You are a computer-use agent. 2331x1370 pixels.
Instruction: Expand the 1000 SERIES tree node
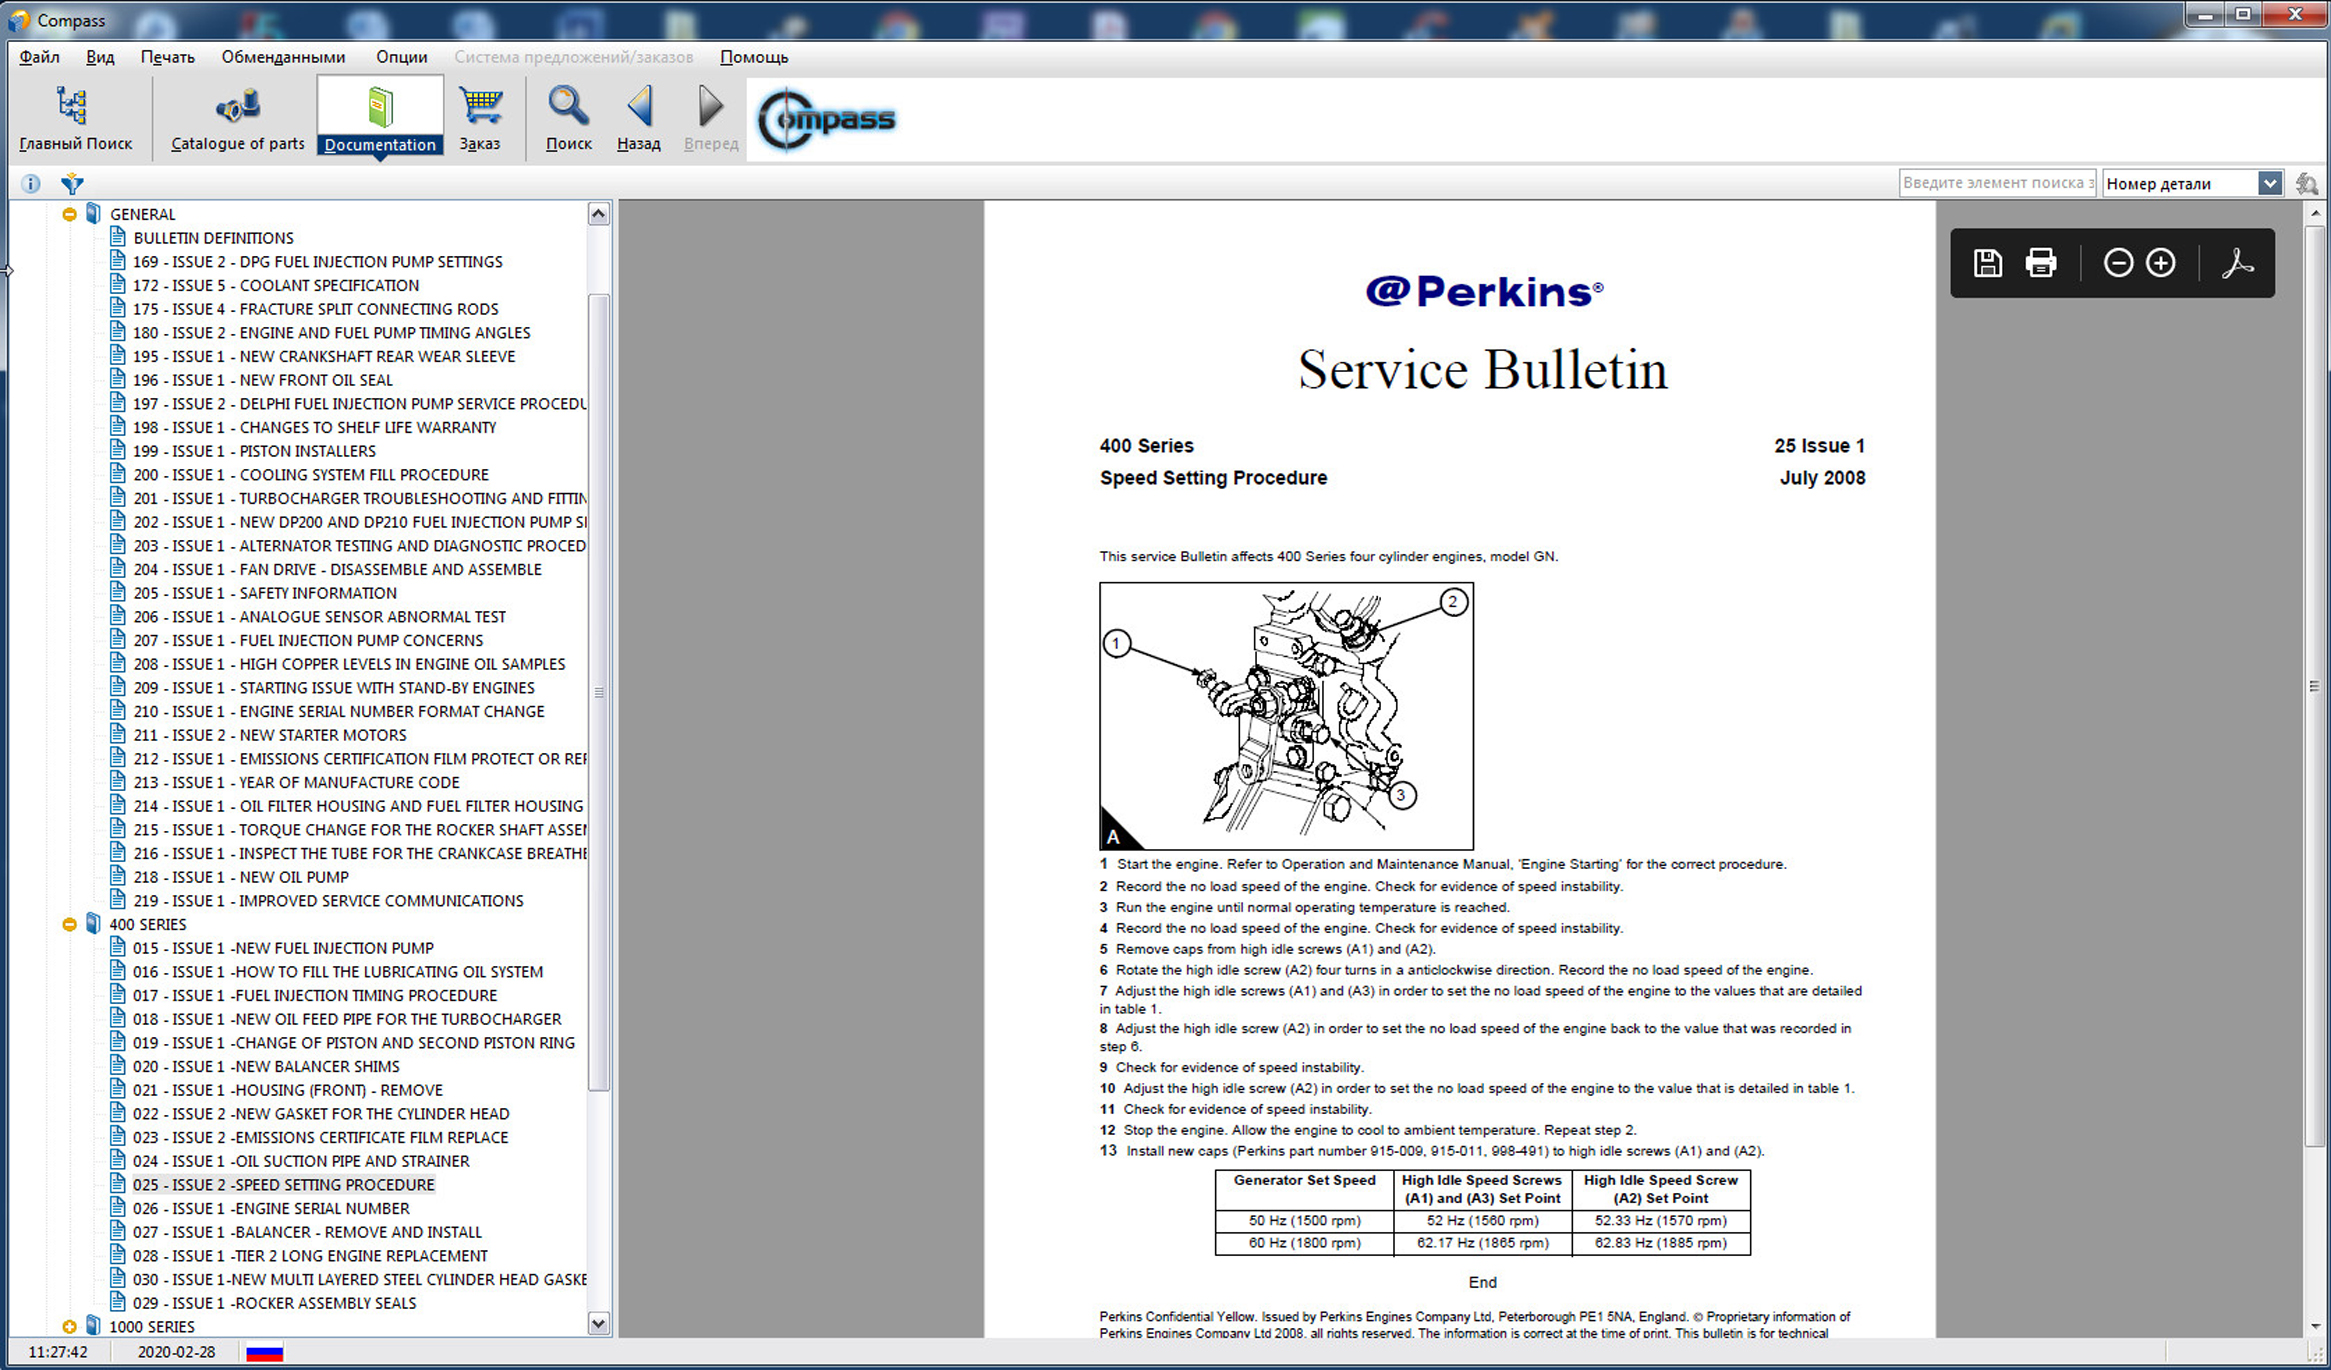coord(69,1326)
